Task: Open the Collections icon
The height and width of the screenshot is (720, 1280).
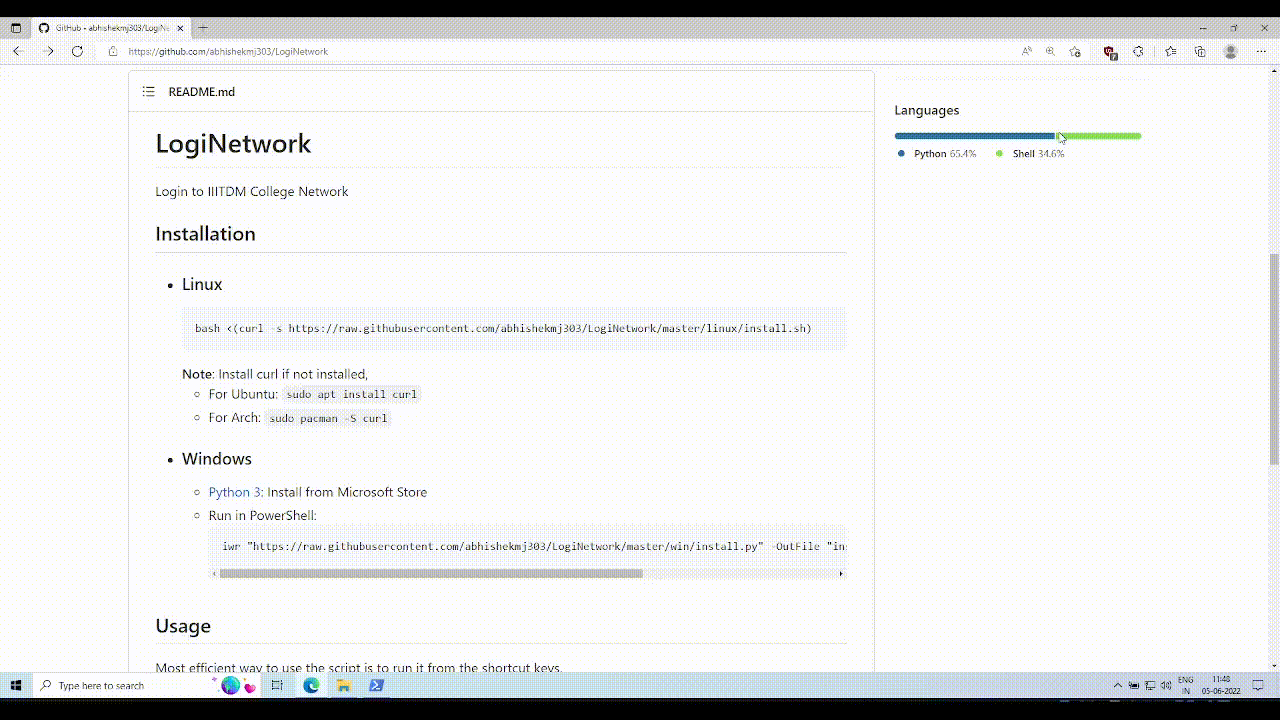Action: (x=1200, y=51)
